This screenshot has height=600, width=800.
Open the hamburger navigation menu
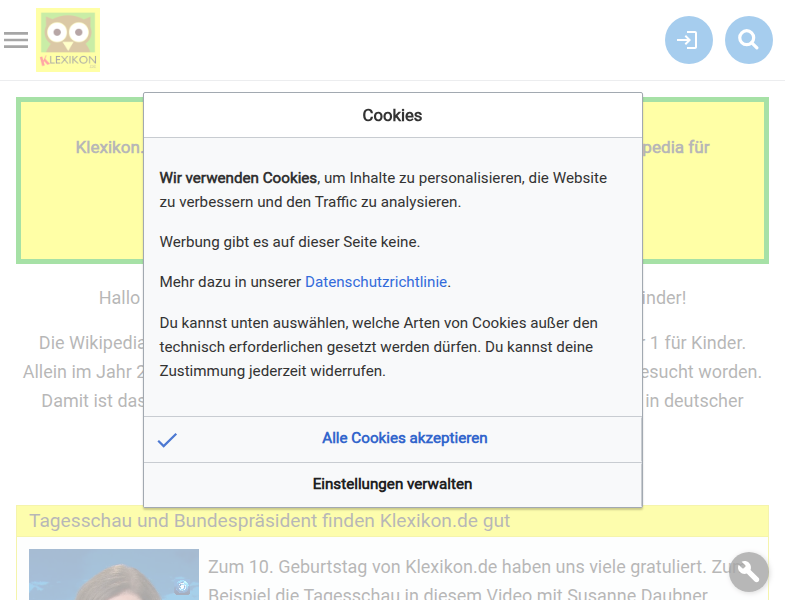point(16,40)
